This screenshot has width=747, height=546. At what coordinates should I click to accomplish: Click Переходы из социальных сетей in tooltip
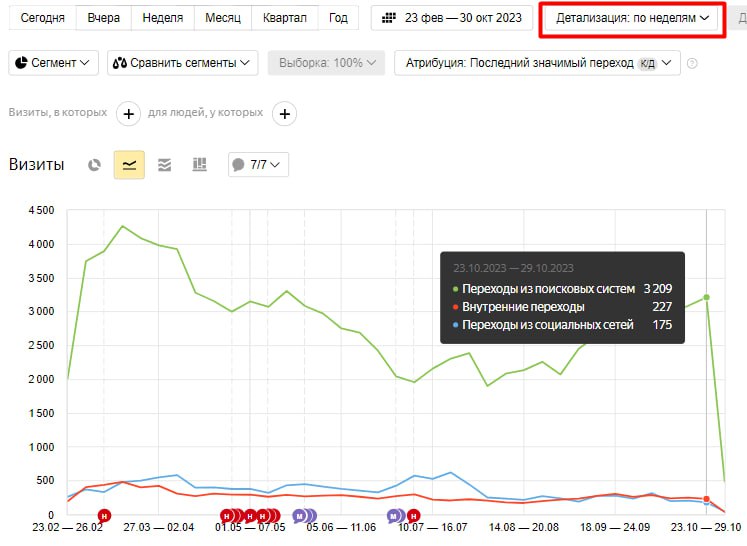547,325
